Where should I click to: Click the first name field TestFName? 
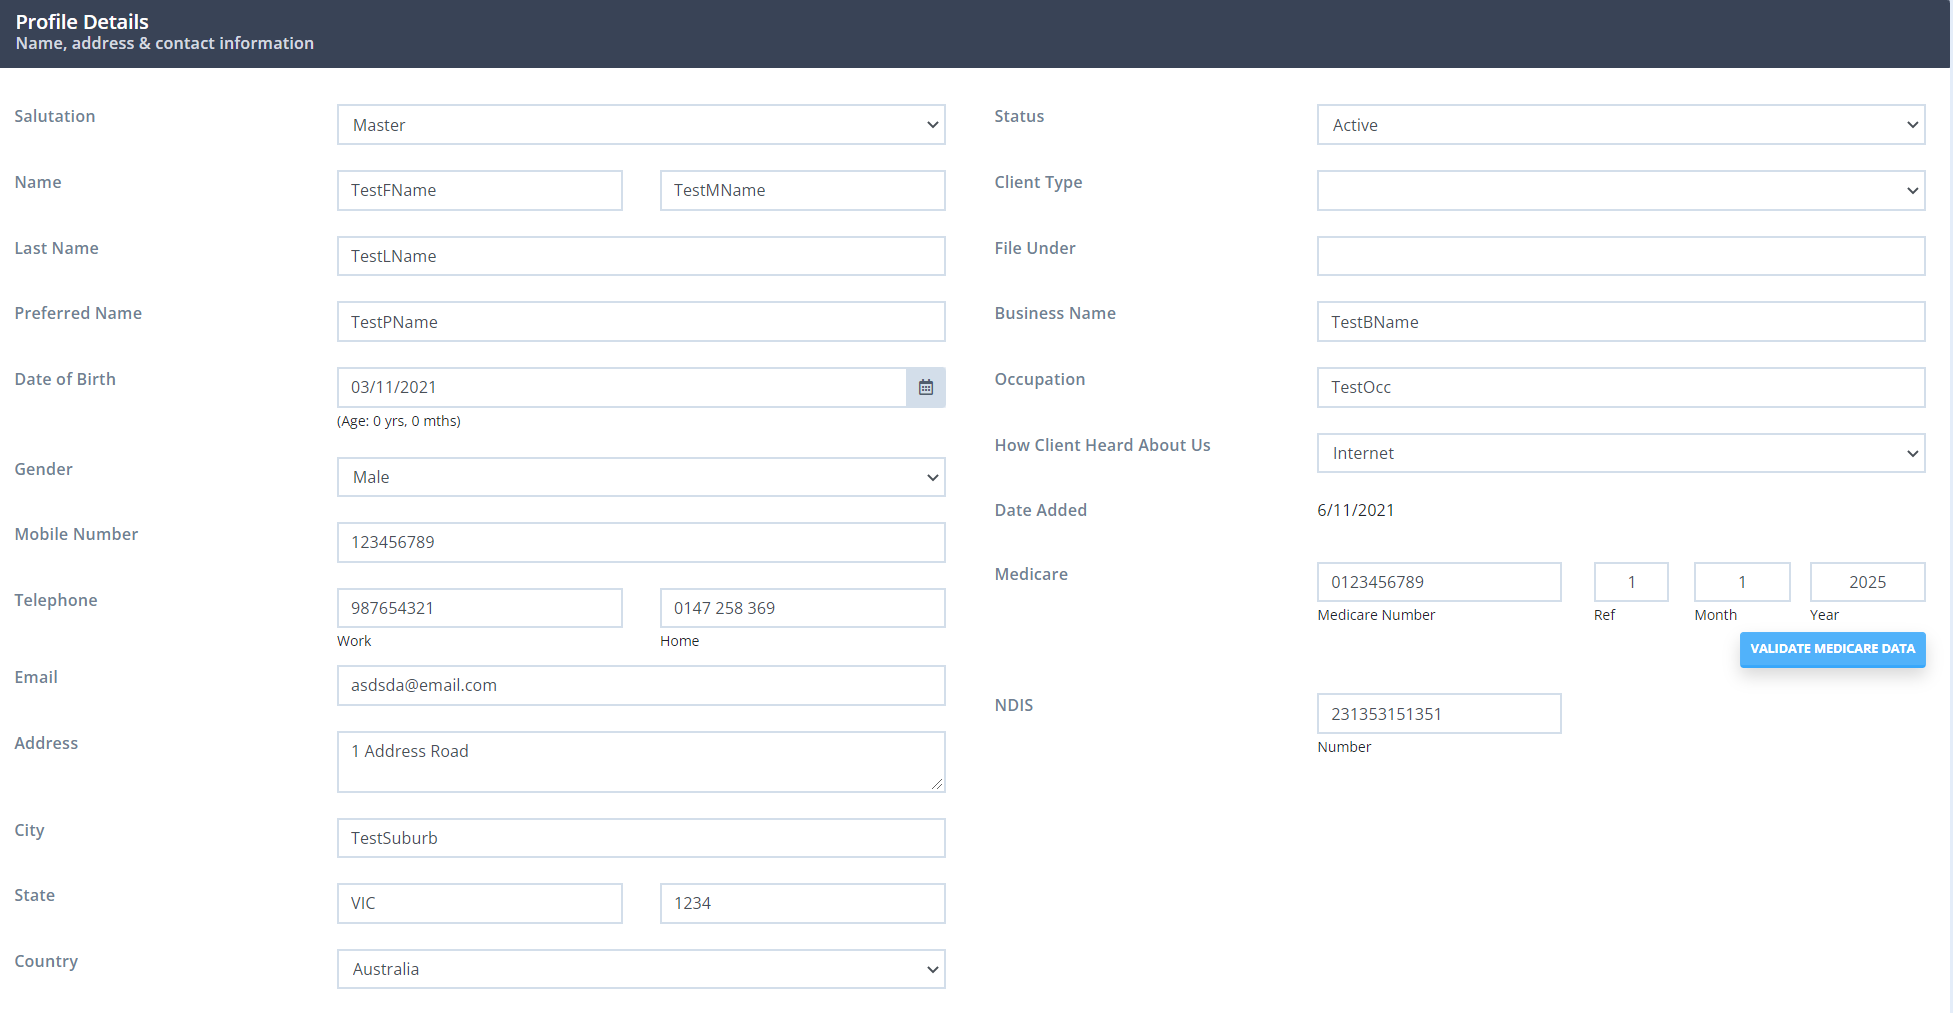pyautogui.click(x=480, y=190)
